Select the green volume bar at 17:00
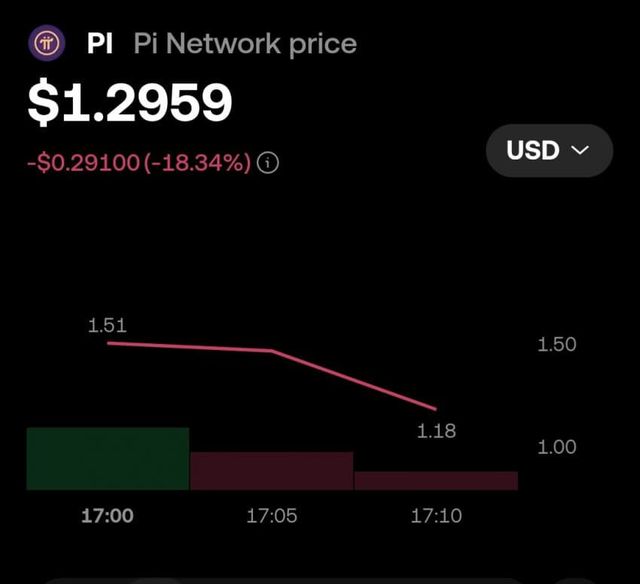Screen dimensions: 640x584 point(107,458)
